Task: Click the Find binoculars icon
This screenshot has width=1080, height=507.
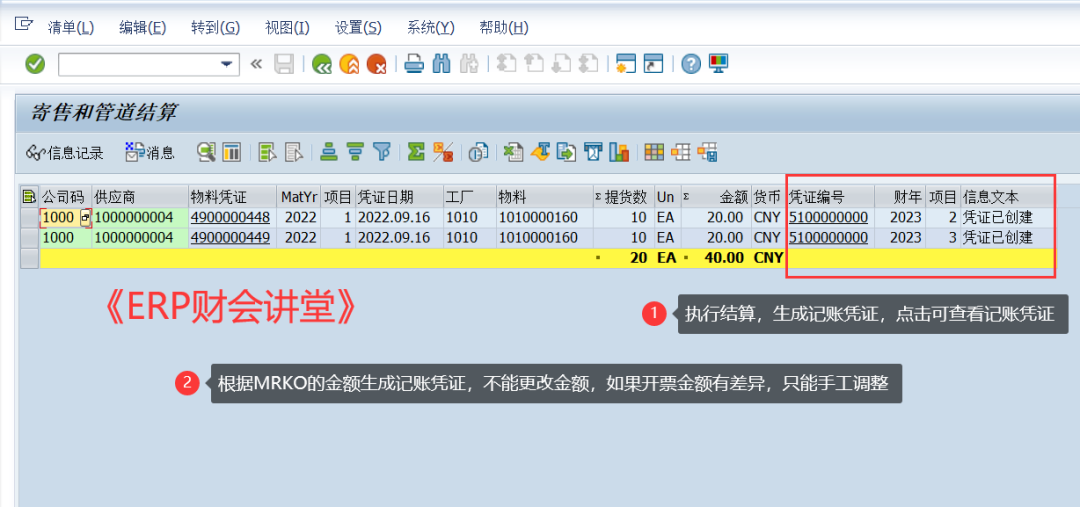Action: point(441,64)
